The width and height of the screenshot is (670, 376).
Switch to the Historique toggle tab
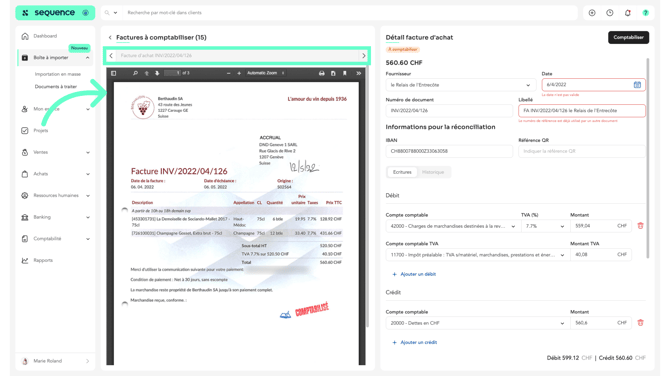433,172
